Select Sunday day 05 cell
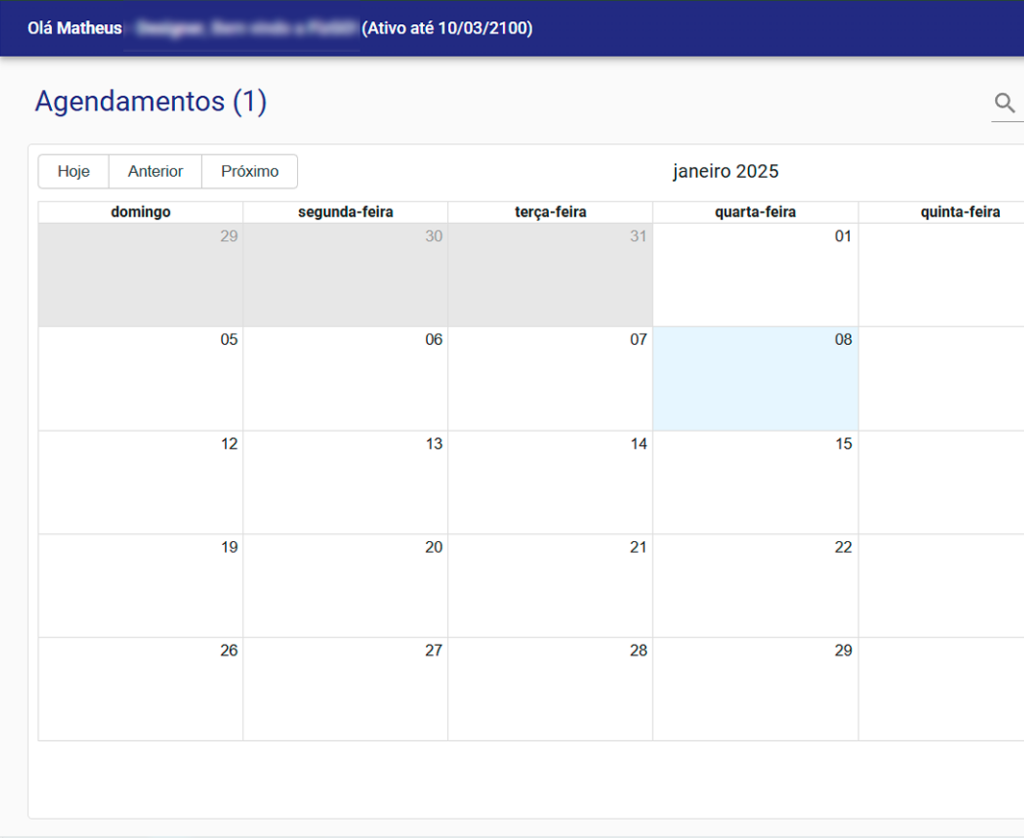Screen dimensions: 1024x838 coord(140,379)
